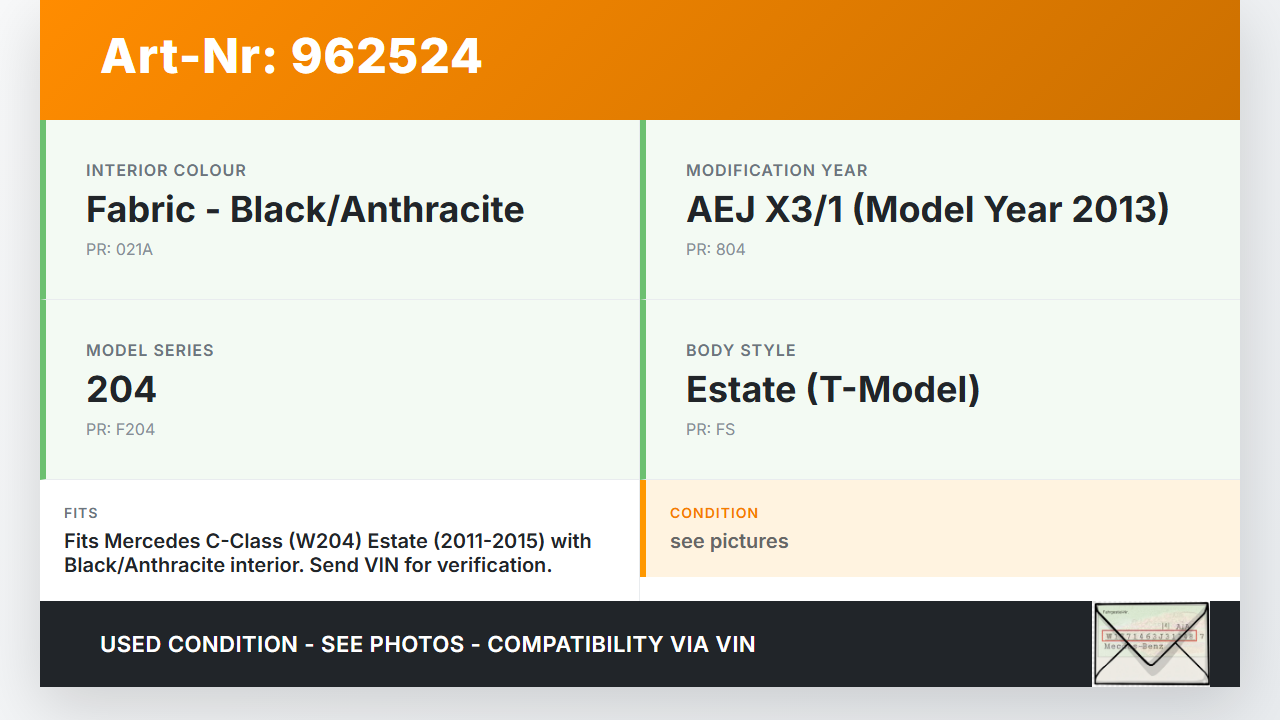Image resolution: width=1280 pixels, height=720 pixels.
Task: Select the 204 model series value
Action: (121, 390)
